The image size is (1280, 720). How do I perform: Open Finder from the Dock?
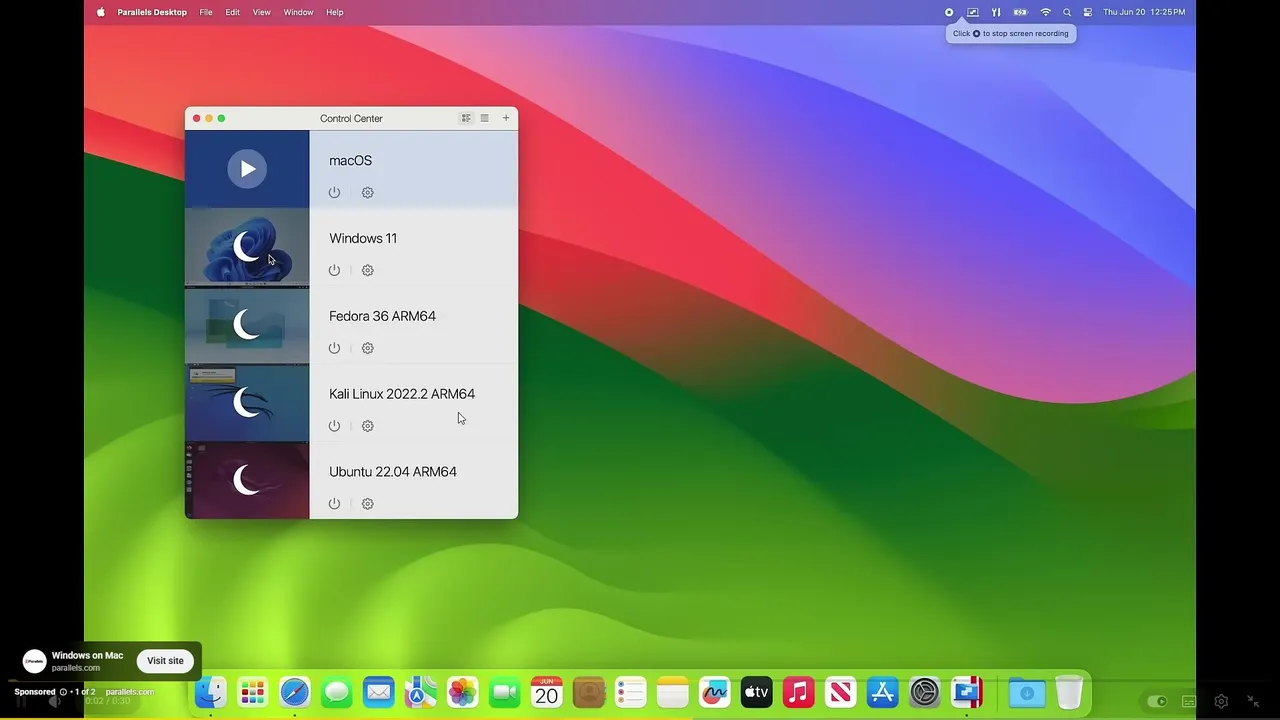click(x=211, y=692)
